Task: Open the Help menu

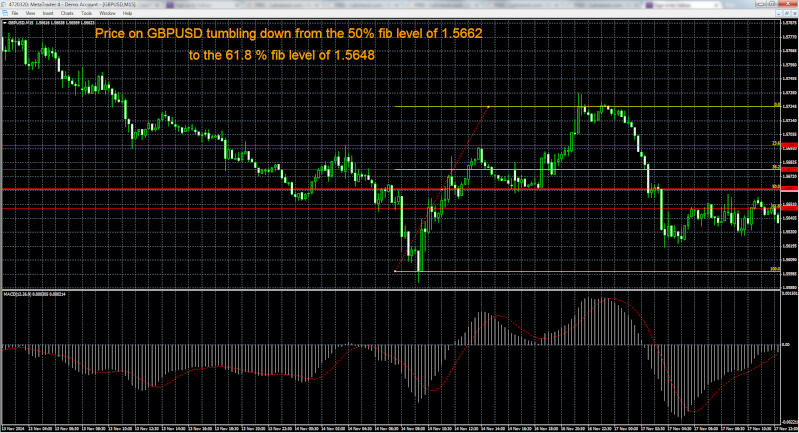Action: 127,13
